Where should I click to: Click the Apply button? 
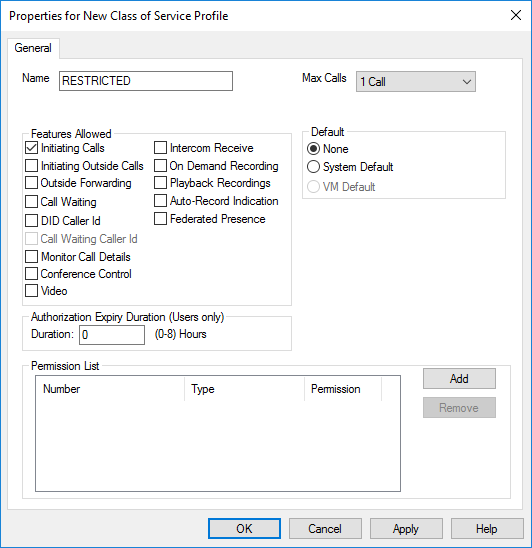tap(406, 528)
